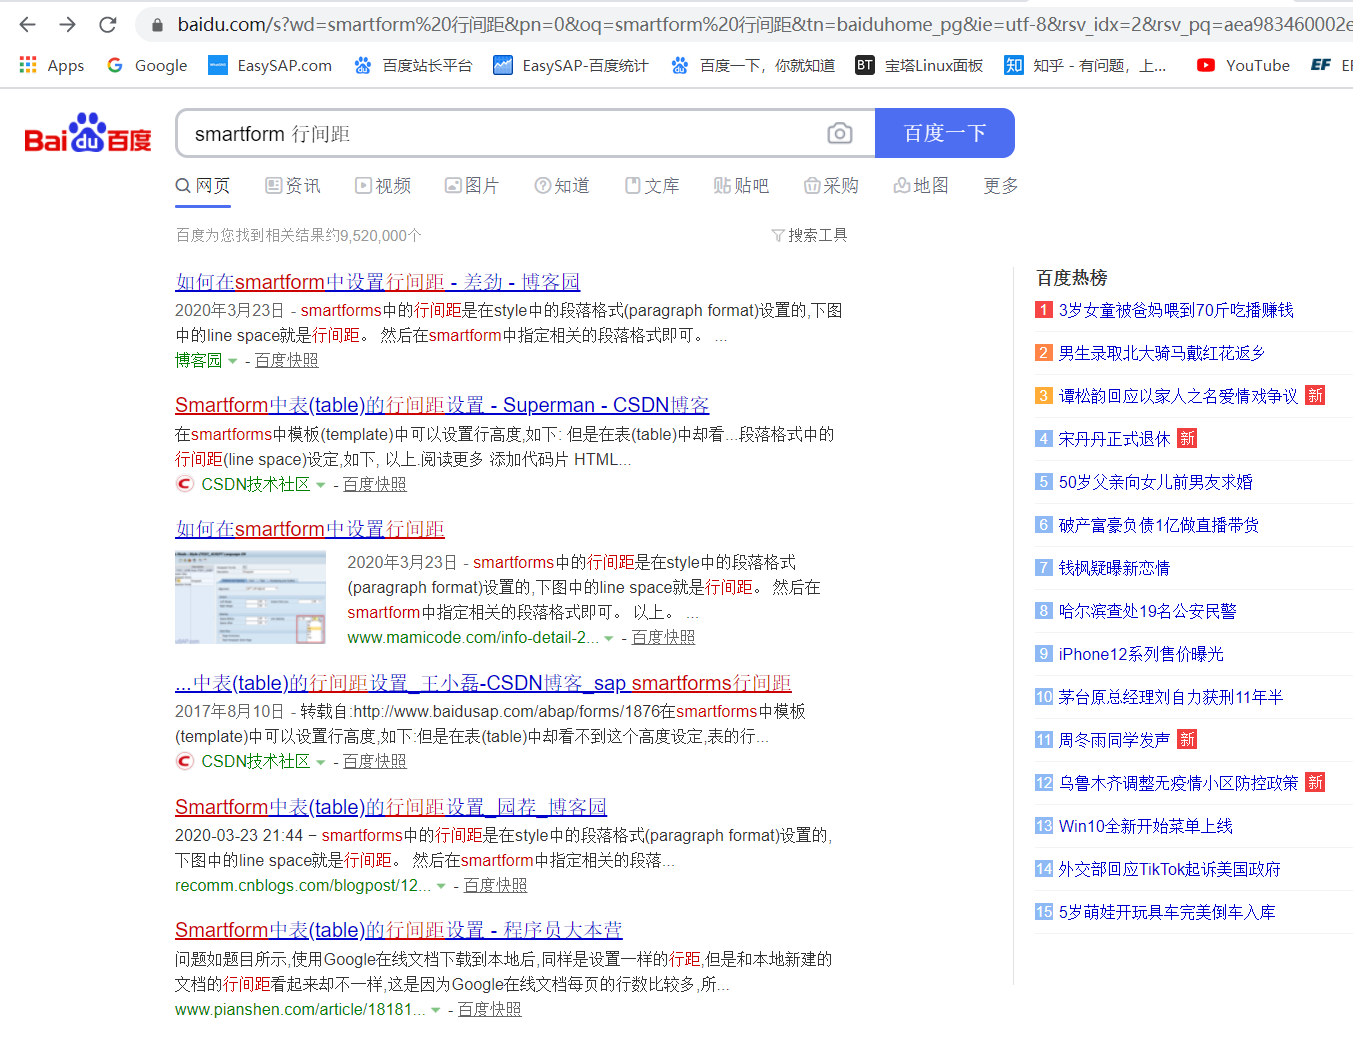Open the EasySAP.com bookmark
The height and width of the screenshot is (1040, 1353).
tap(270, 65)
